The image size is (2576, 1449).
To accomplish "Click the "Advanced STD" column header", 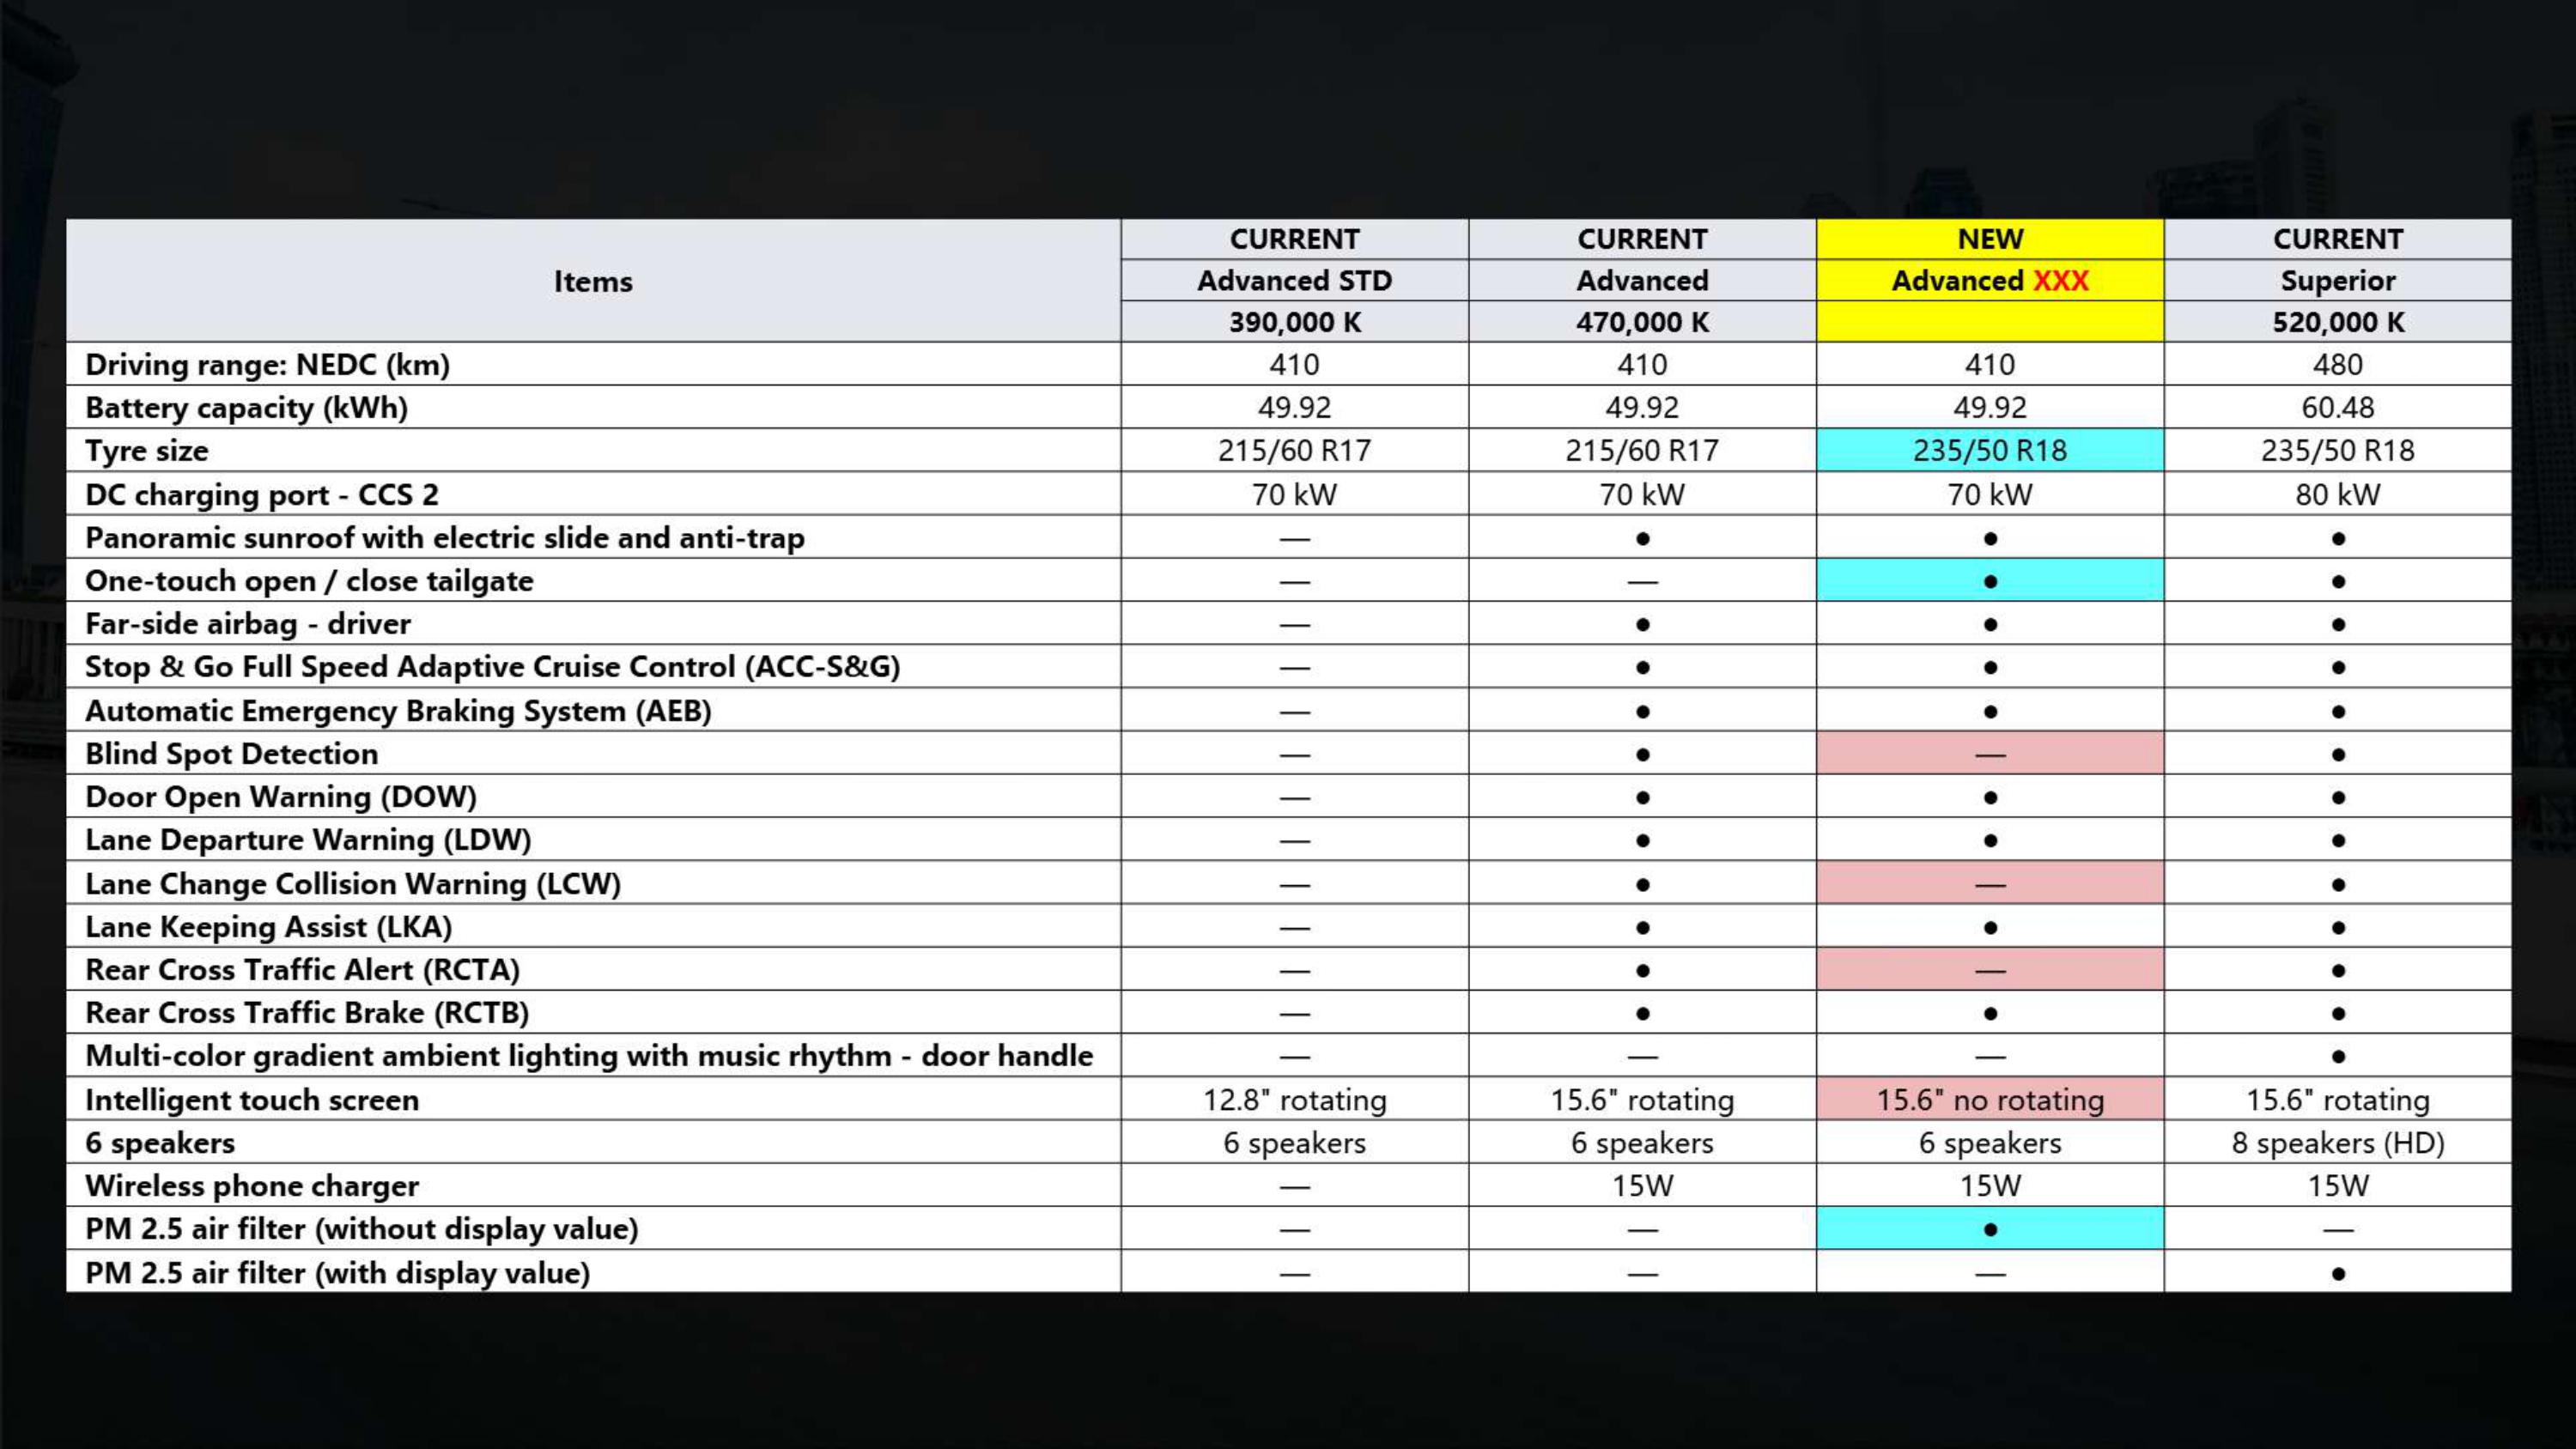I will point(1294,281).
